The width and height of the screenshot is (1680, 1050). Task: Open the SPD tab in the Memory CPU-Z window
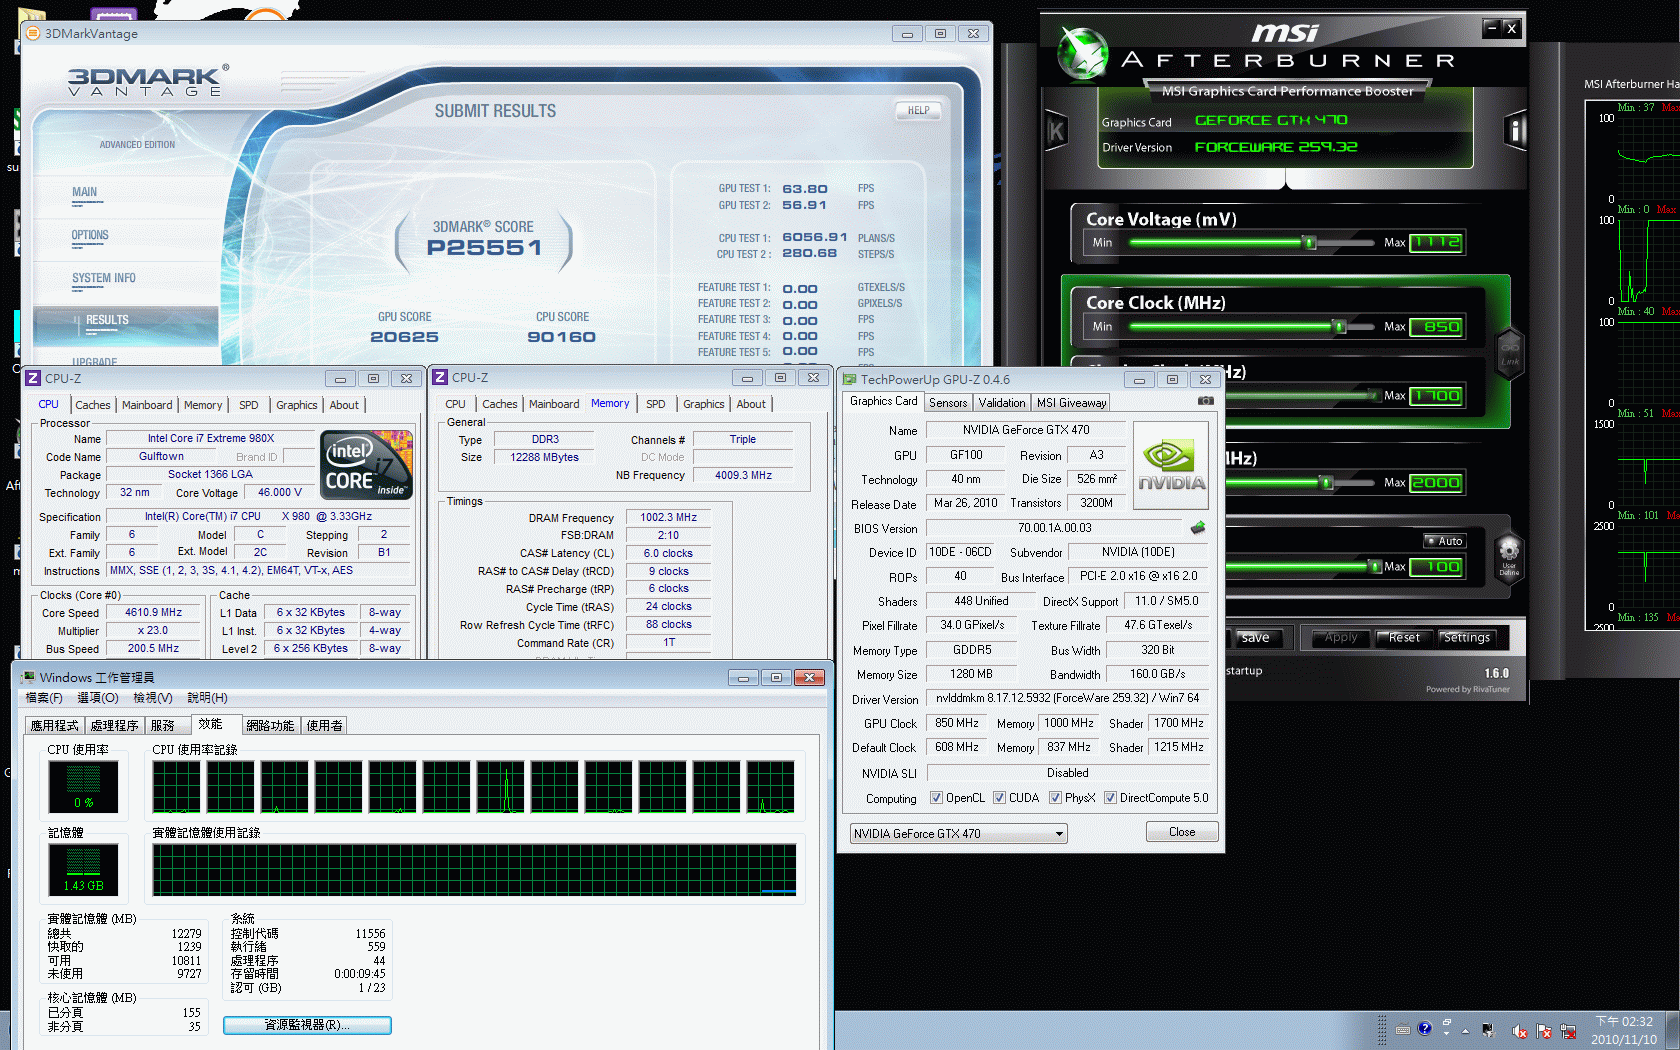[x=655, y=404]
